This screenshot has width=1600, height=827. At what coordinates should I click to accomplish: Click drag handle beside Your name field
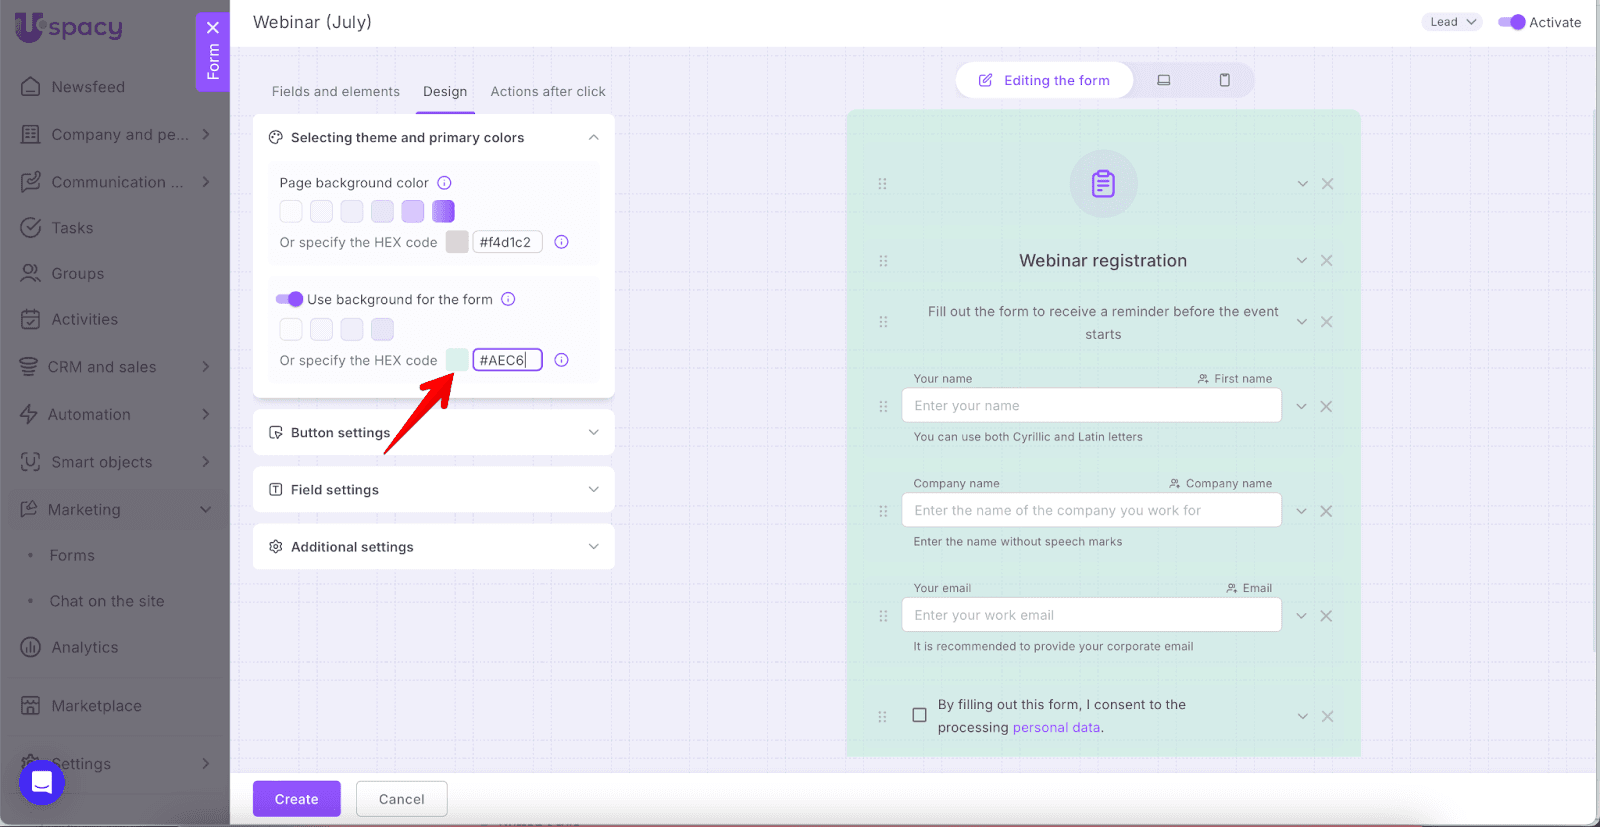(883, 407)
